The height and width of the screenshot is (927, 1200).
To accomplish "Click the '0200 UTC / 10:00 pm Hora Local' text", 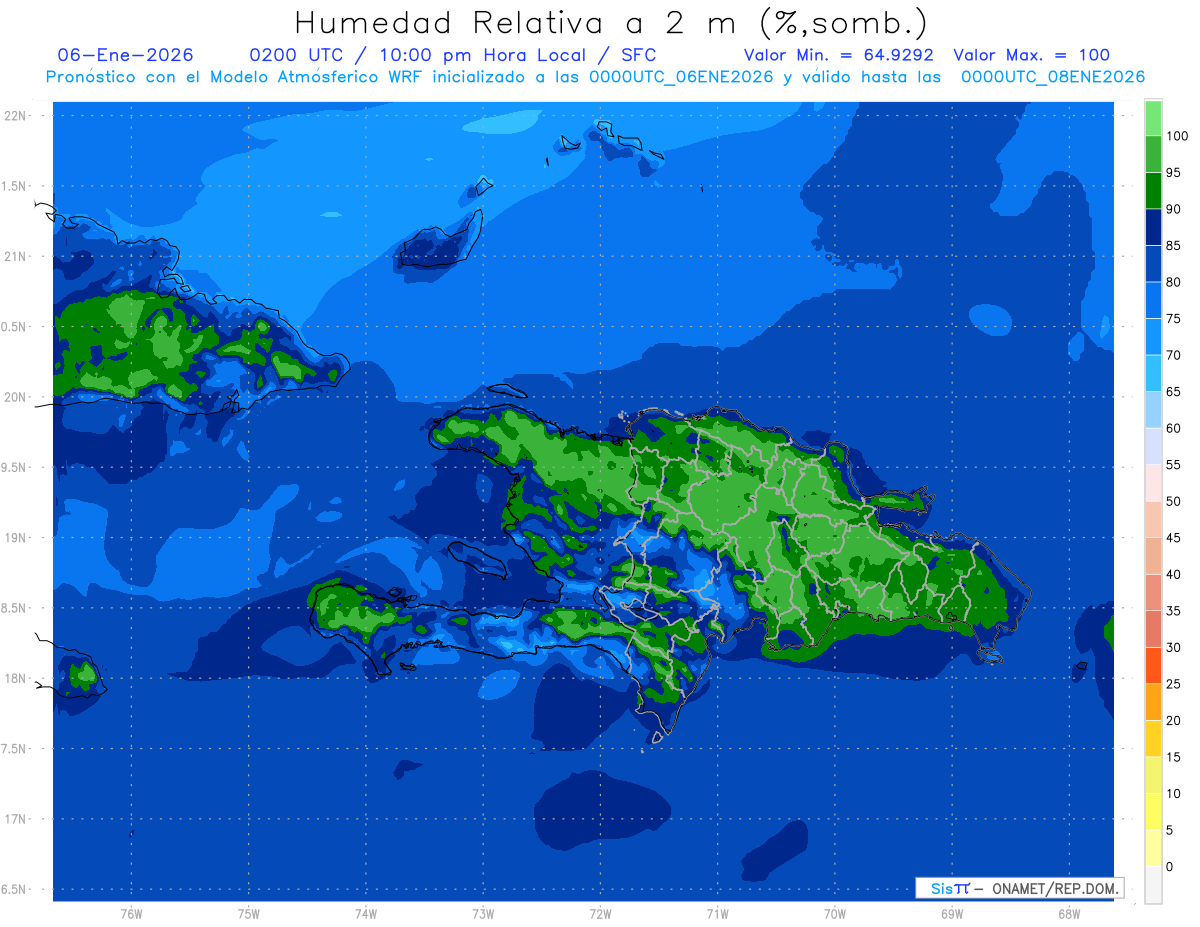I will click(423, 55).
